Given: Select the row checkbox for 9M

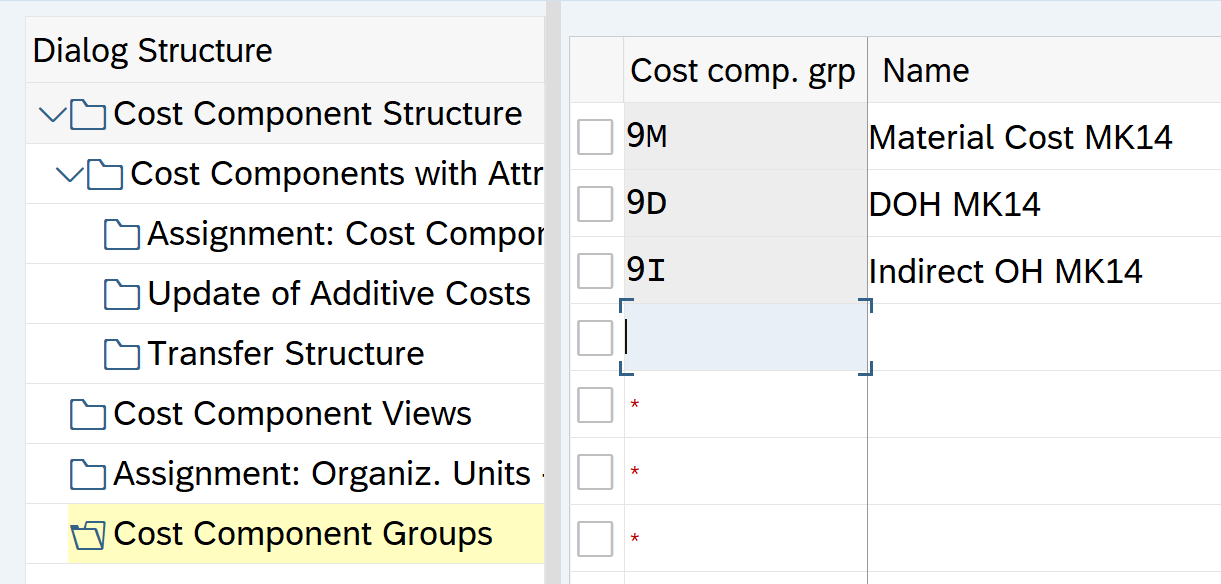Looking at the screenshot, I should click(x=595, y=137).
